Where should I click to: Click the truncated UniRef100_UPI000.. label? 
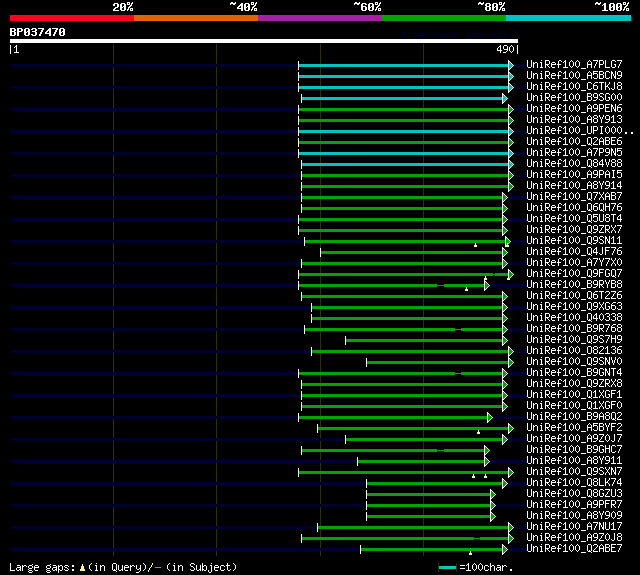[580, 131]
